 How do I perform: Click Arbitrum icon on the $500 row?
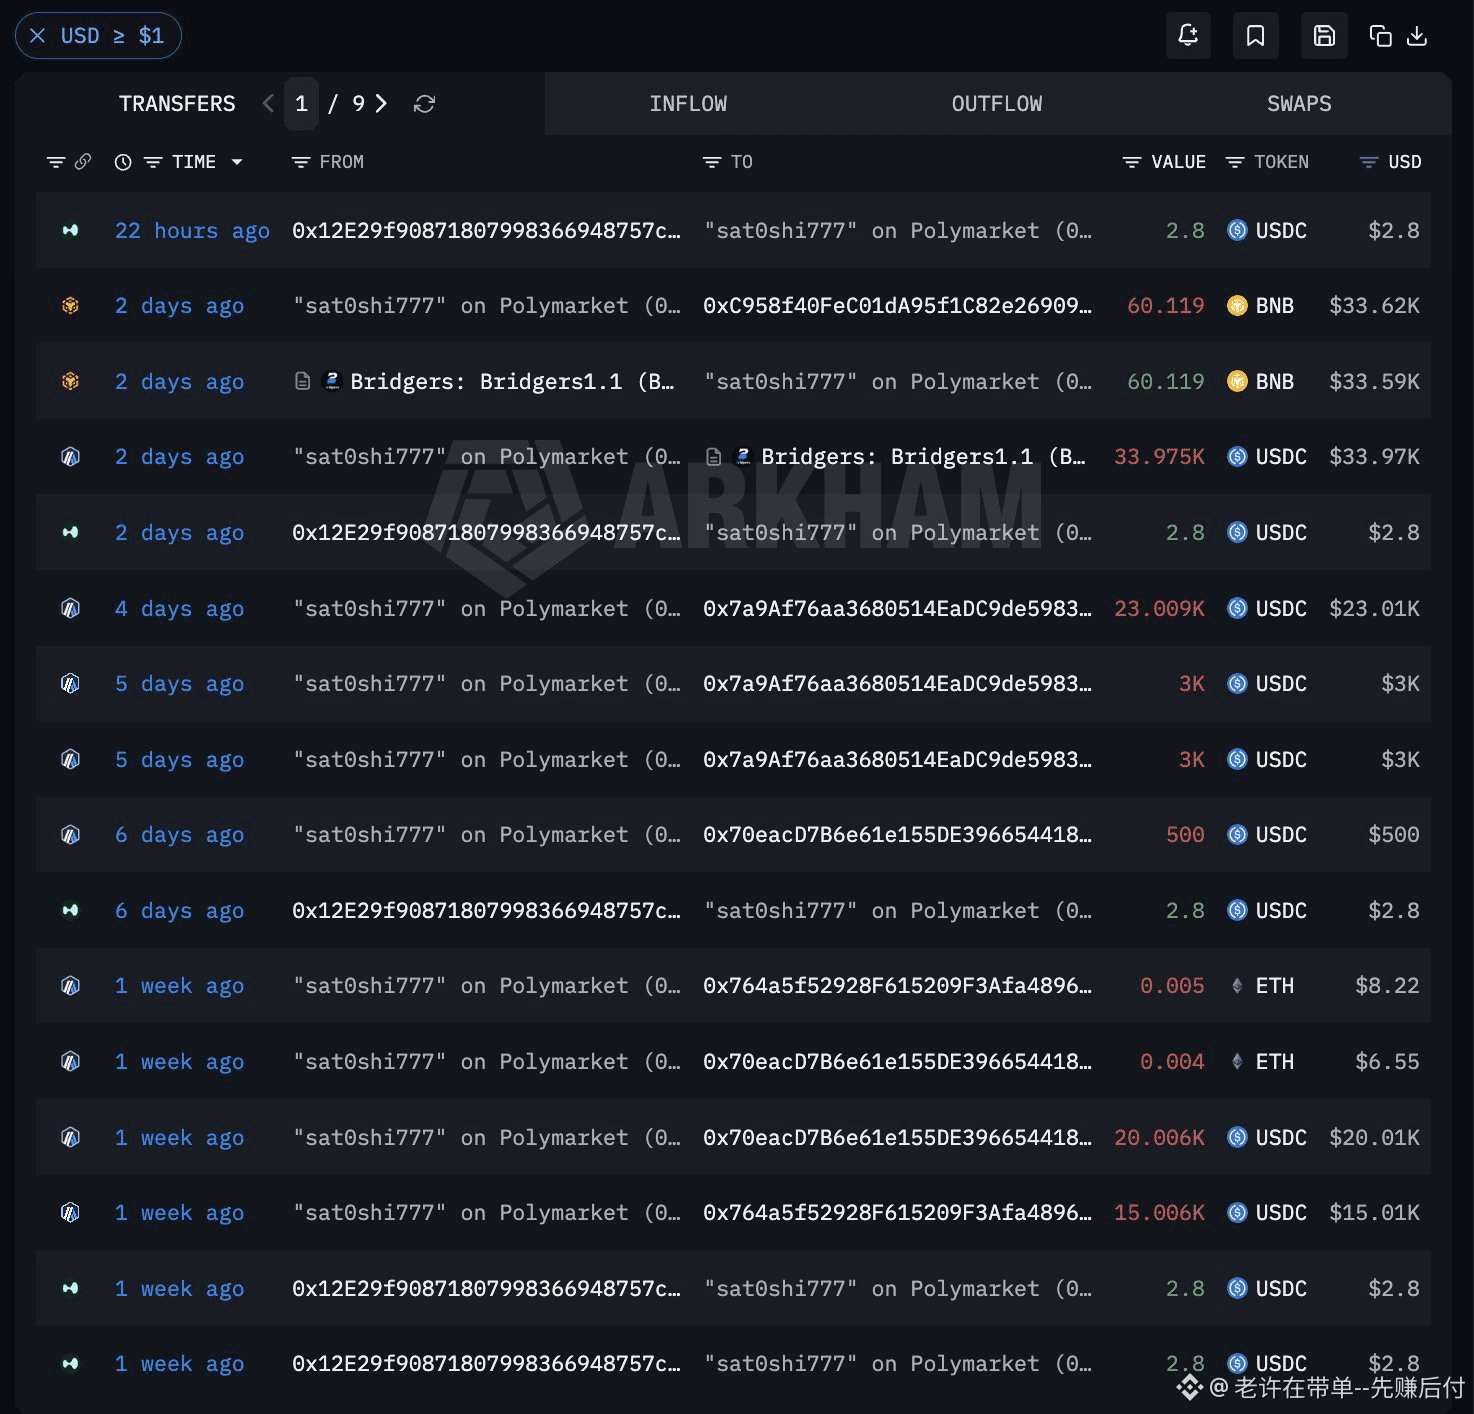[x=70, y=835]
